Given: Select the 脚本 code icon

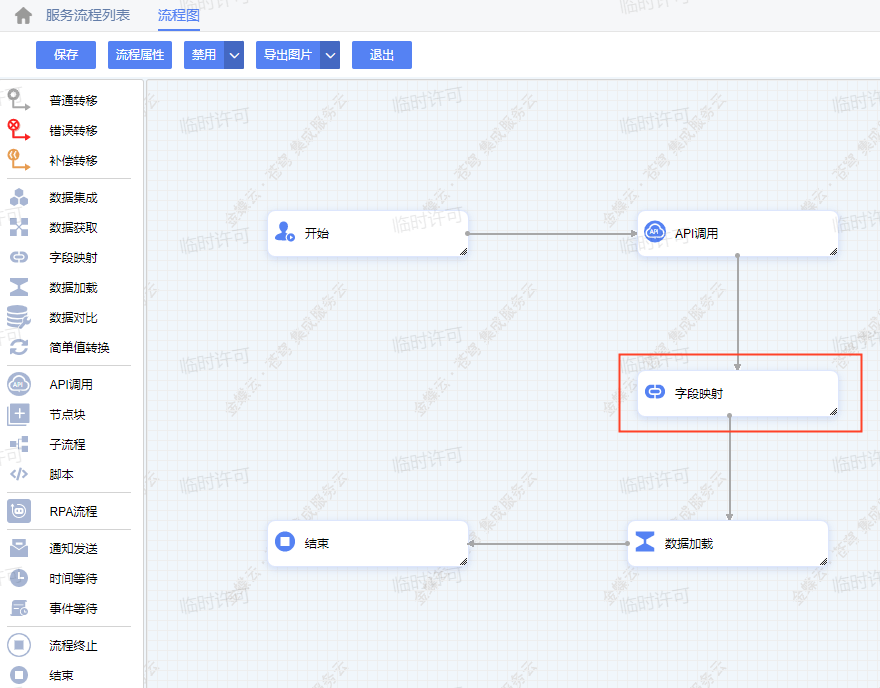Looking at the screenshot, I should click(x=19, y=474).
